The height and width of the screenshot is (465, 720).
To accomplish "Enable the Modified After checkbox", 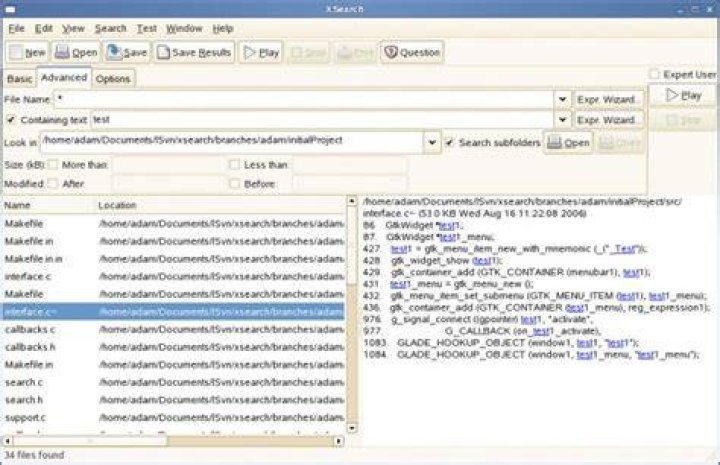I will (x=53, y=184).
